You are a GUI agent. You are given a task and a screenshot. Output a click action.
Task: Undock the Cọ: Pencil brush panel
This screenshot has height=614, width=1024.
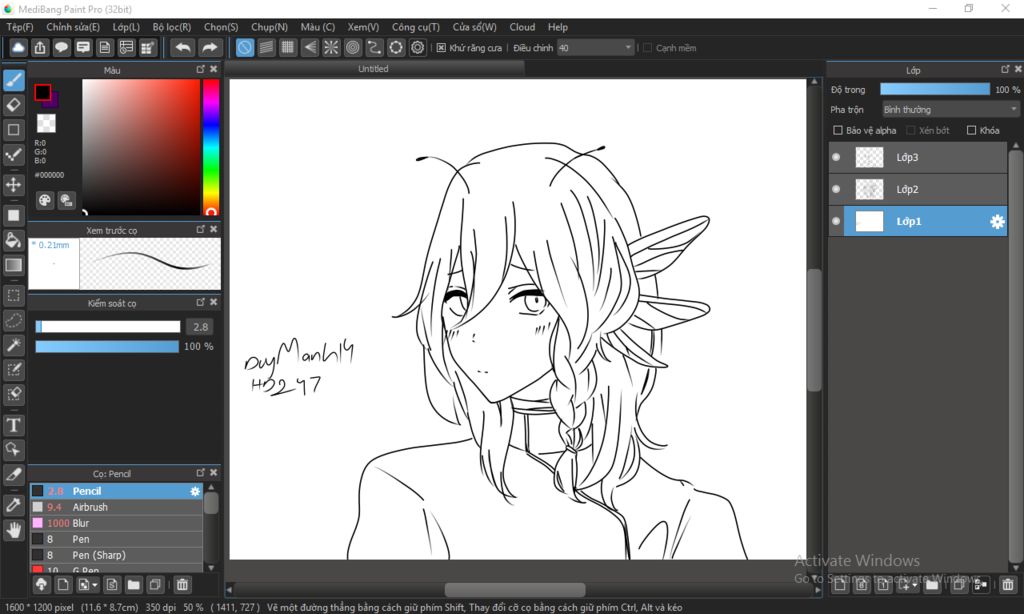pos(200,472)
